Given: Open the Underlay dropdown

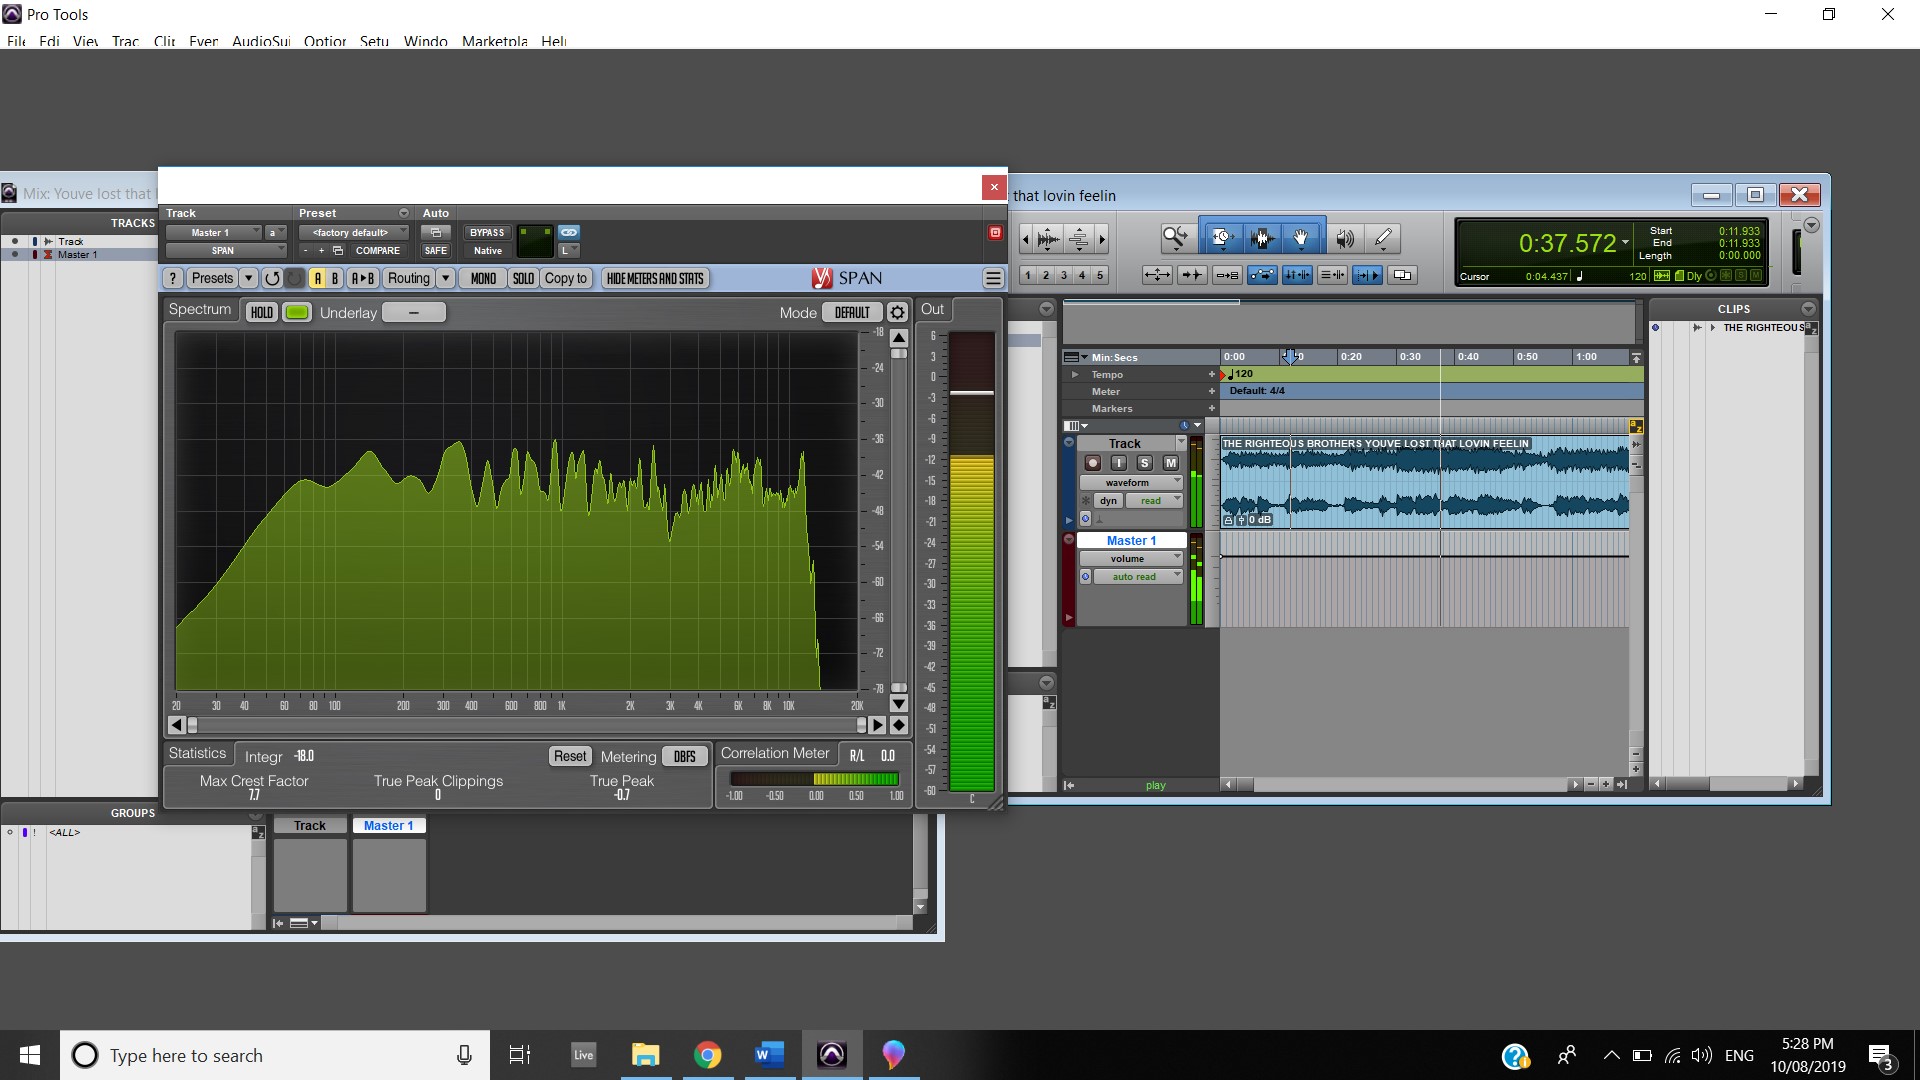Looking at the screenshot, I should tap(413, 312).
